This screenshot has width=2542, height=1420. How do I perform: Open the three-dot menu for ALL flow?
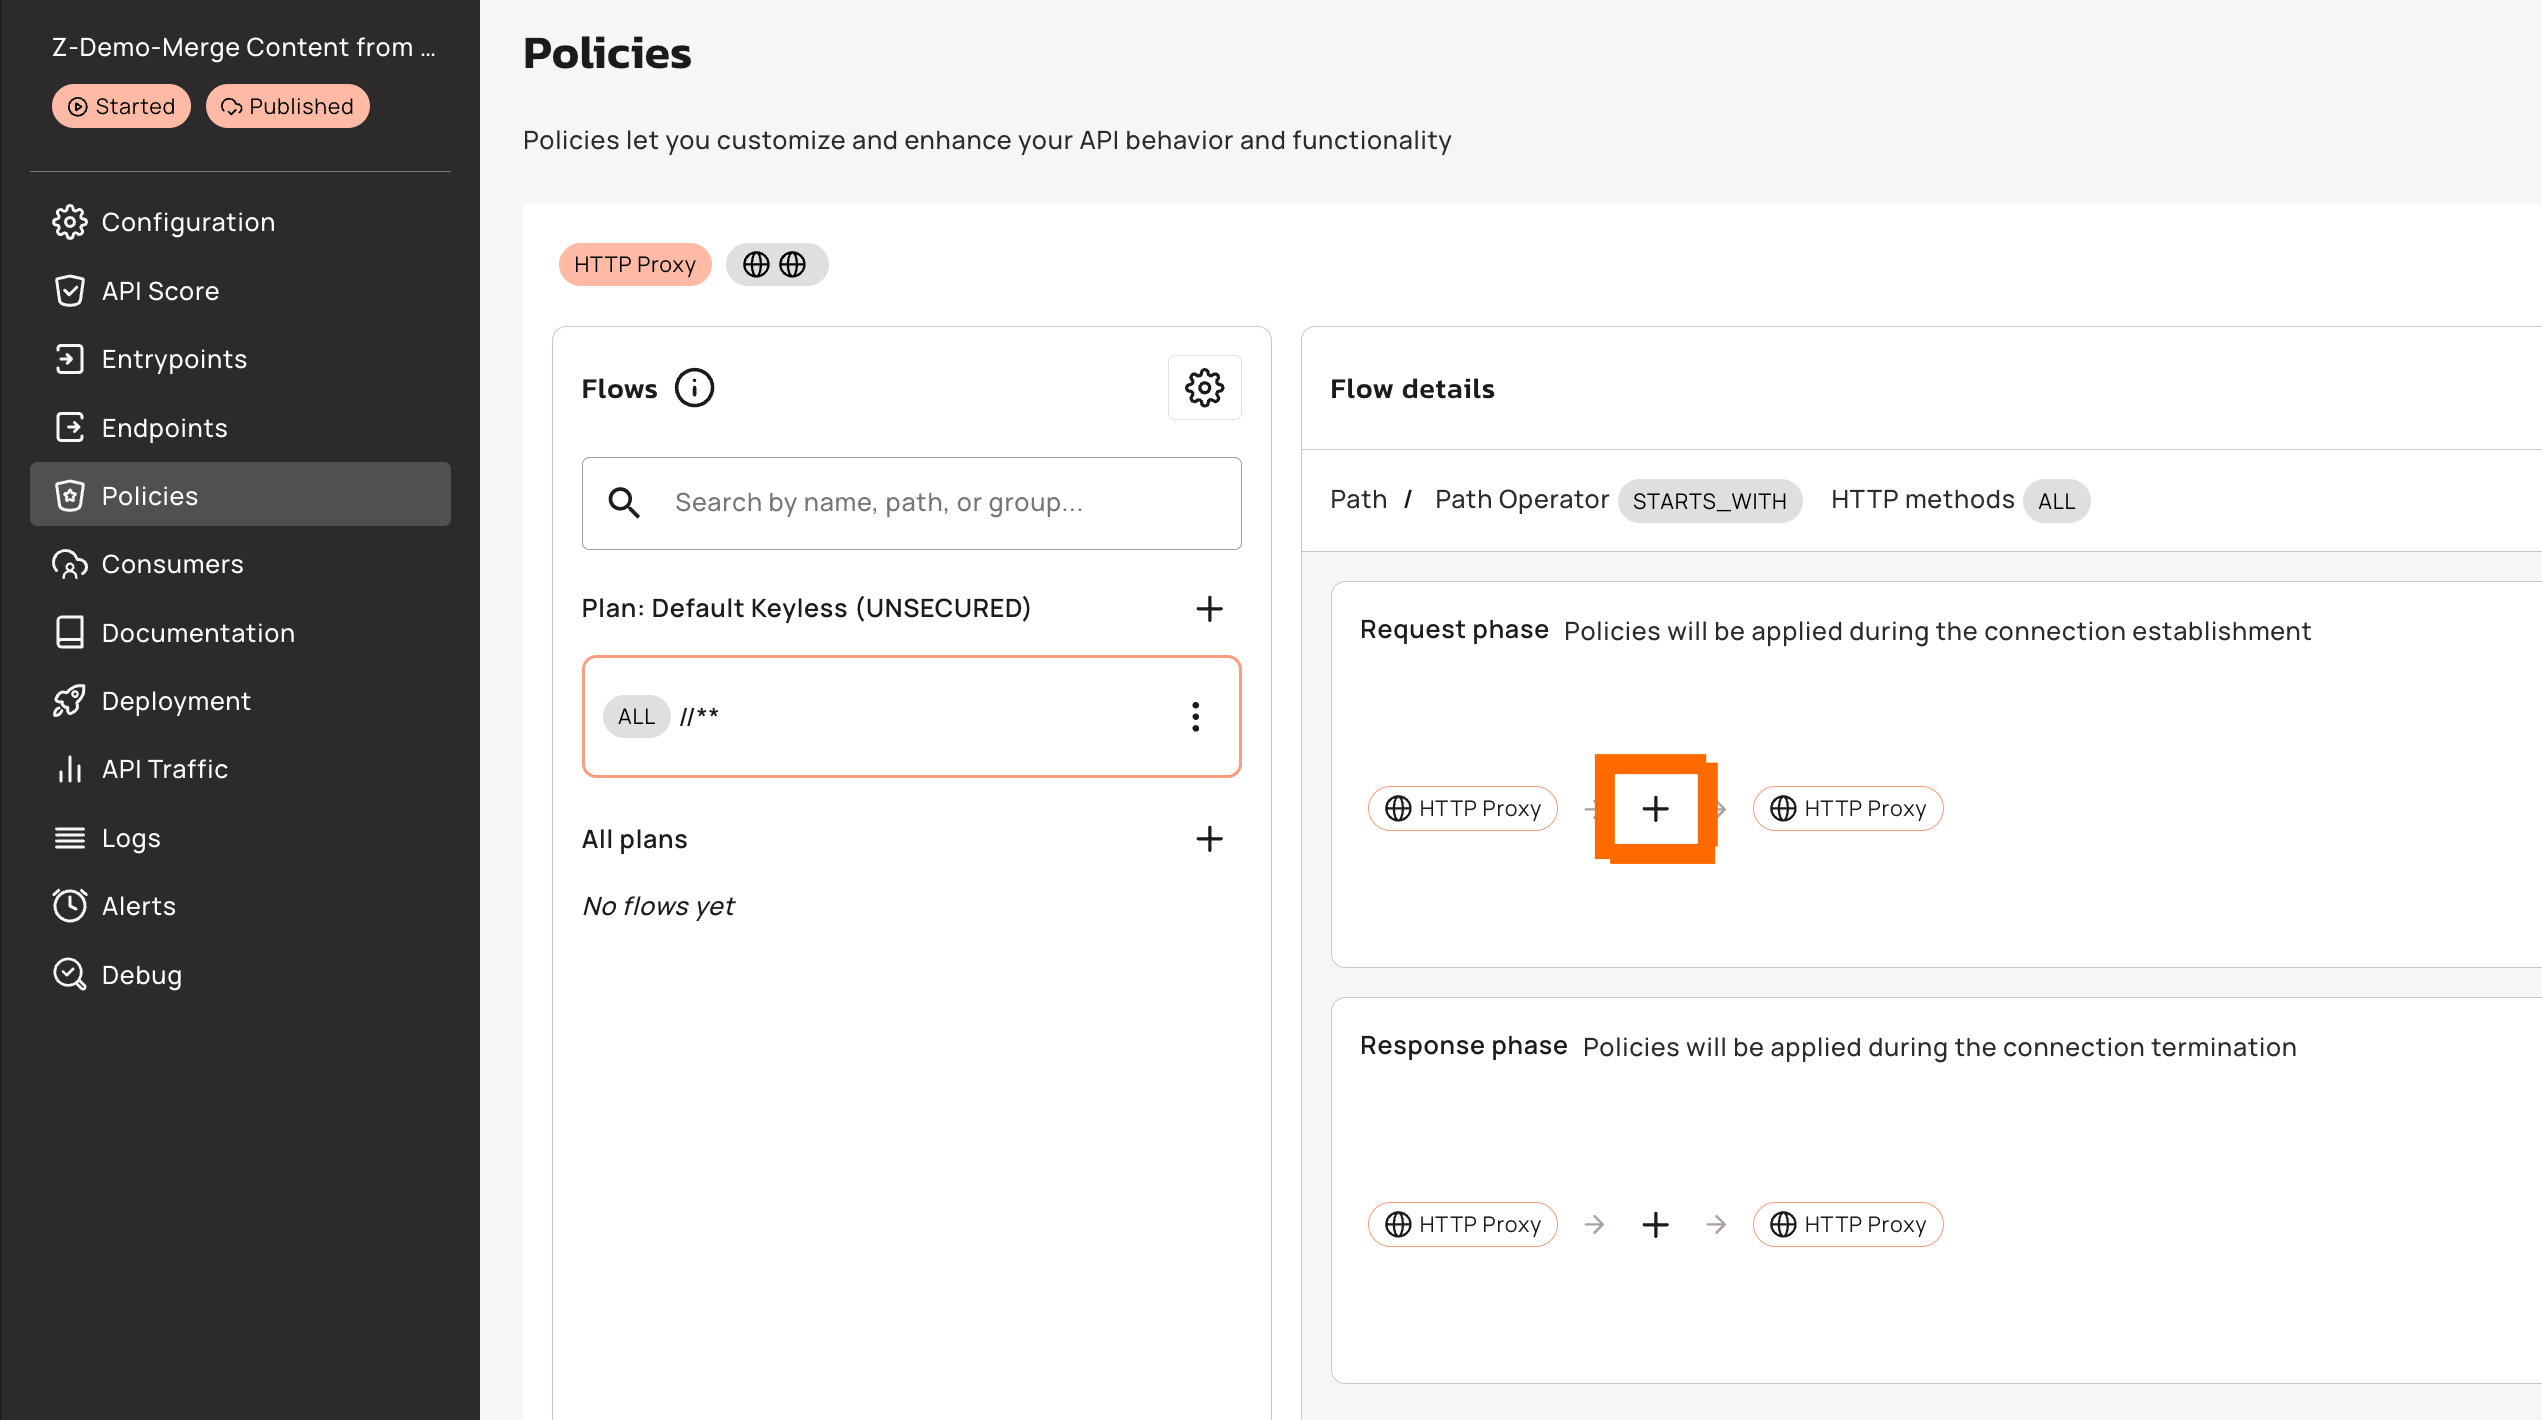(1195, 716)
